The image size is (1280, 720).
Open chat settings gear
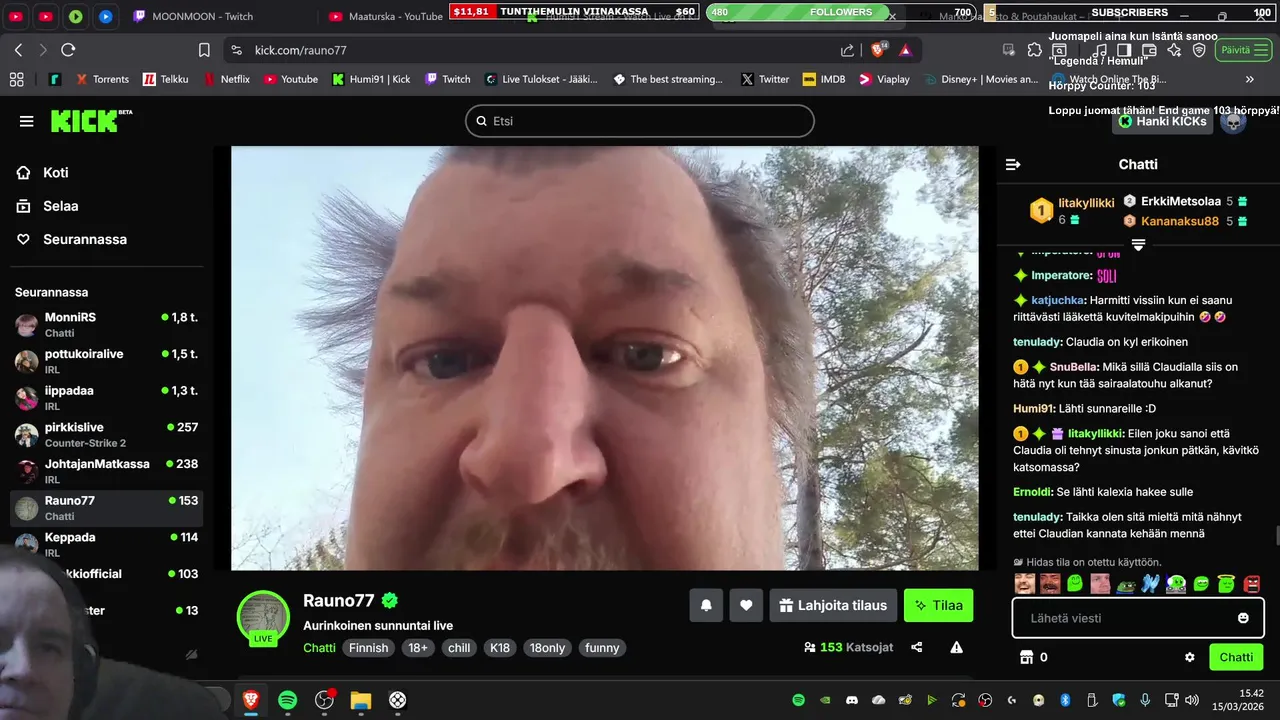point(1190,657)
